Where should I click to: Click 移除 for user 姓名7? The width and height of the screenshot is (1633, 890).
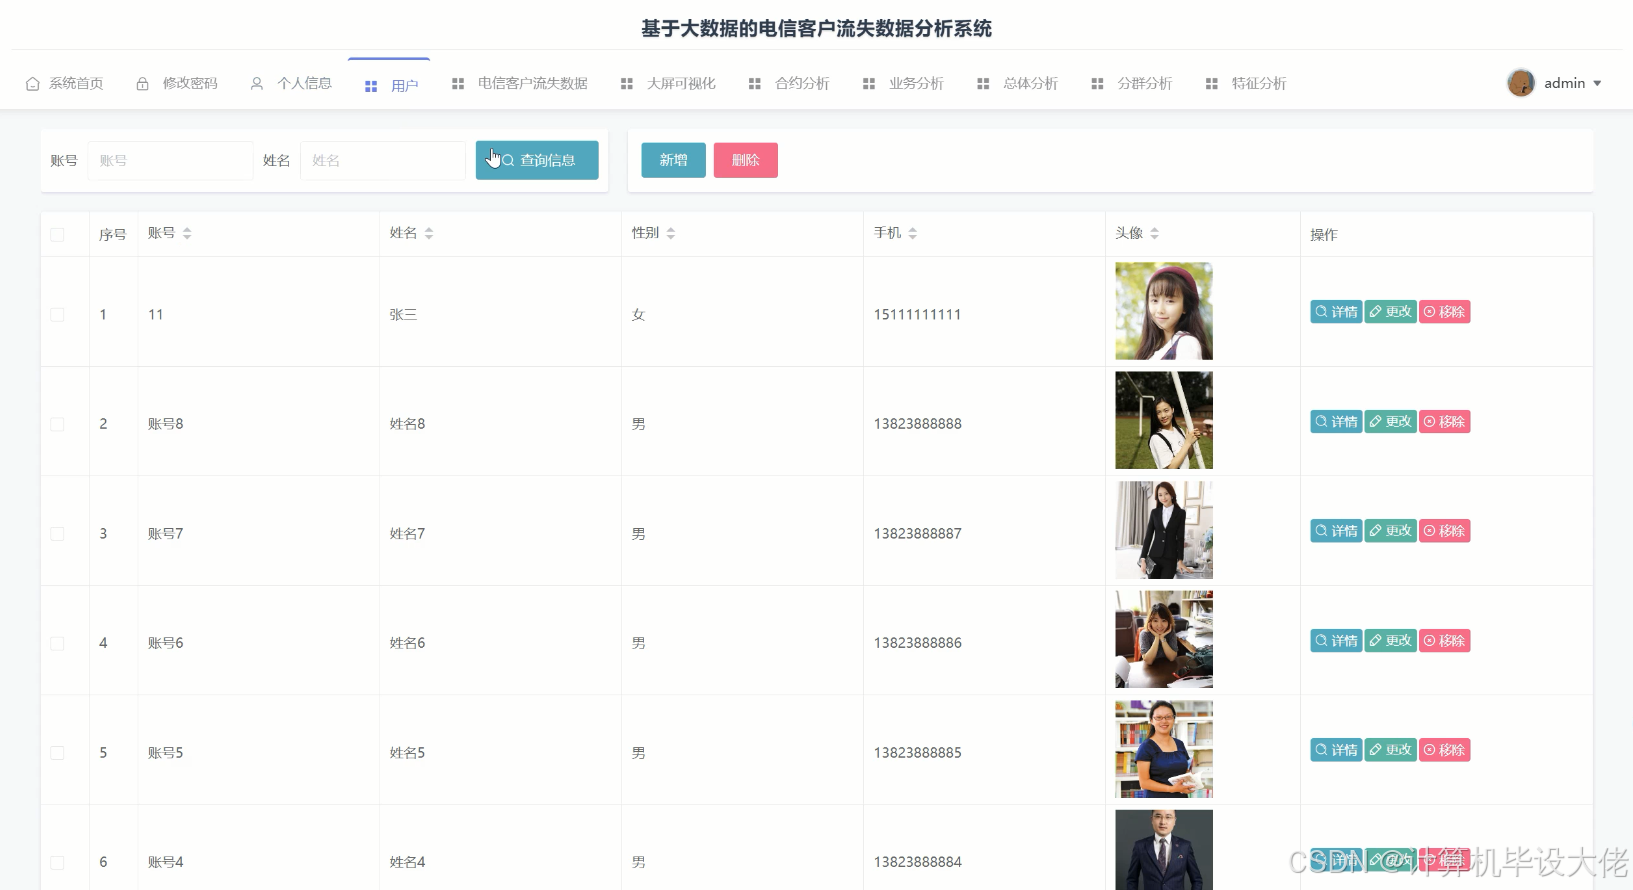point(1445,531)
